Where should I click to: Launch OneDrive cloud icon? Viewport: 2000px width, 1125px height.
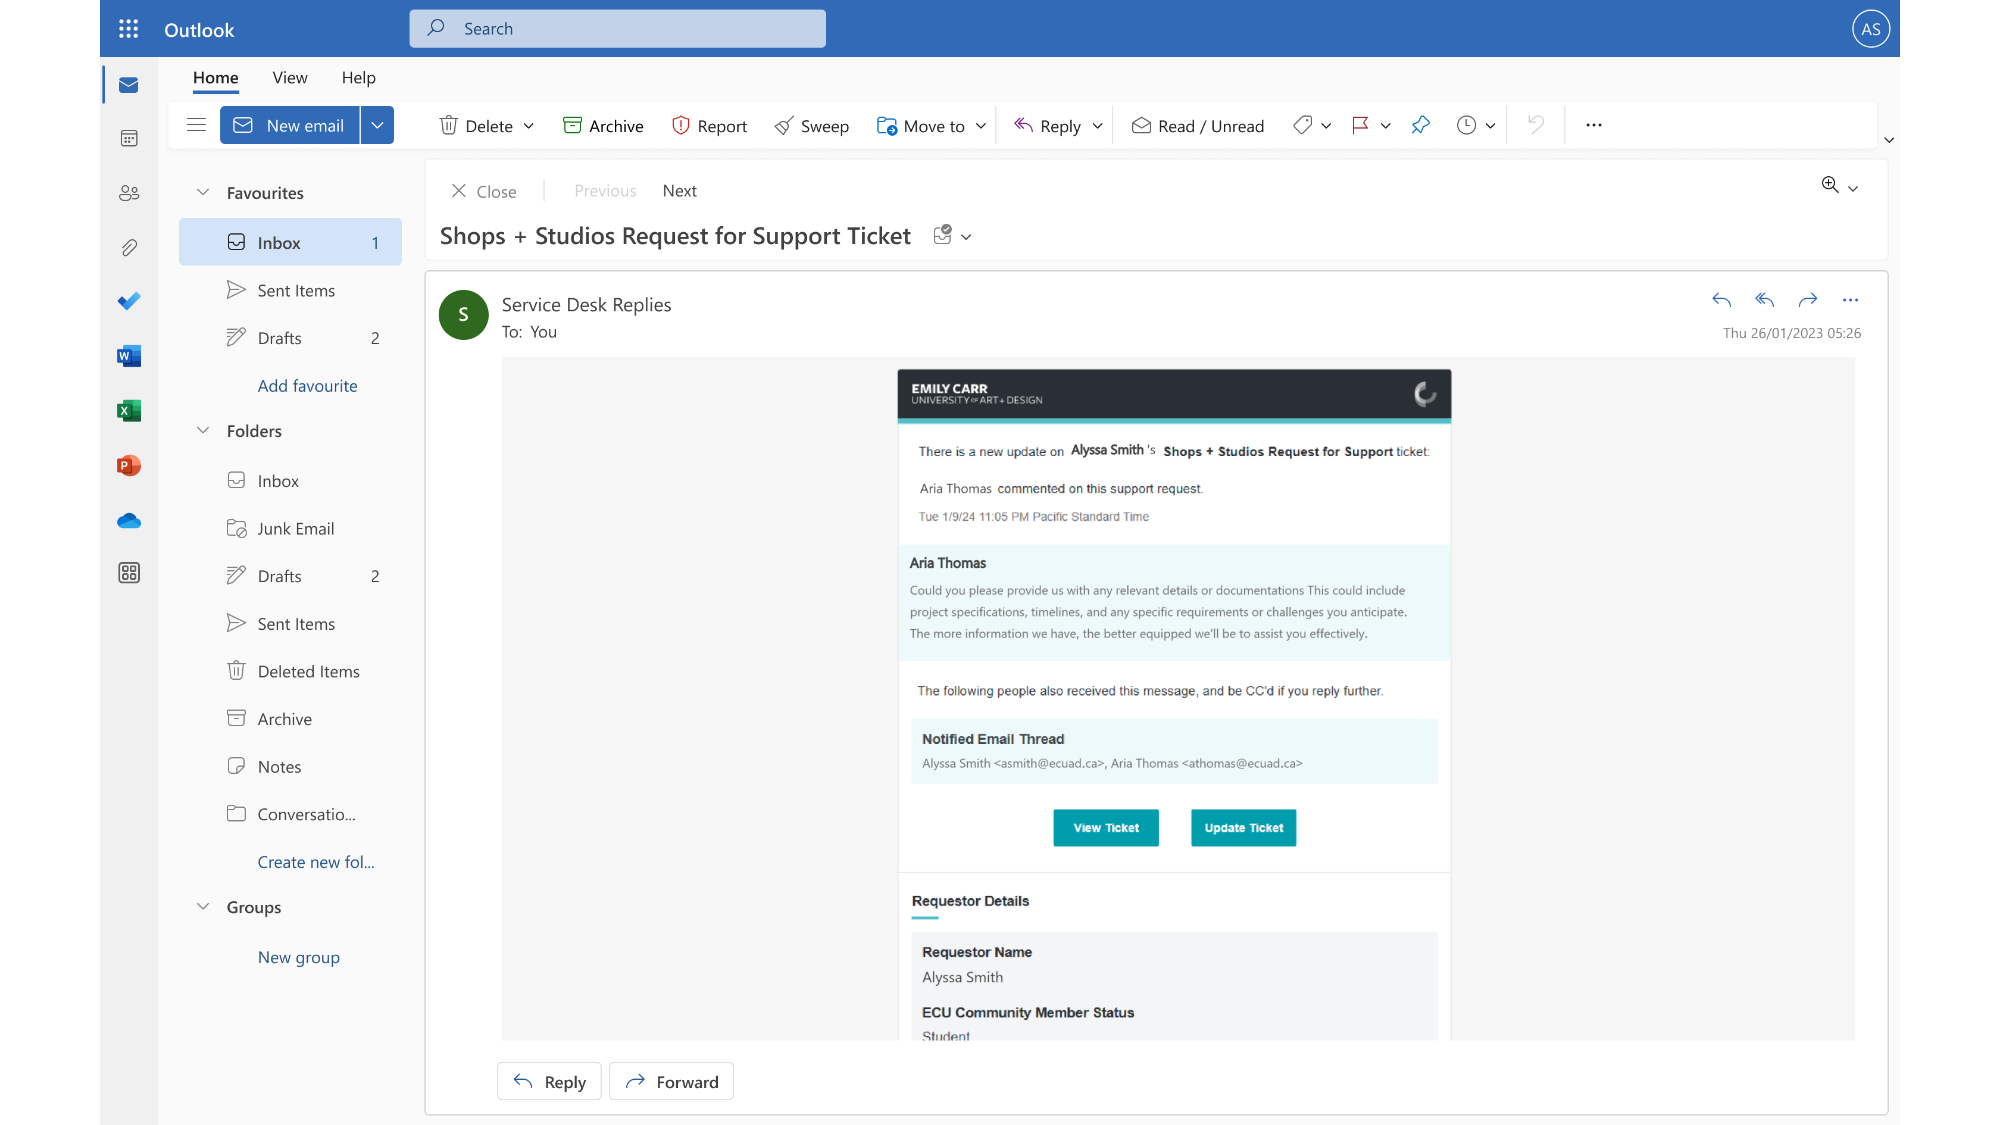tap(129, 520)
